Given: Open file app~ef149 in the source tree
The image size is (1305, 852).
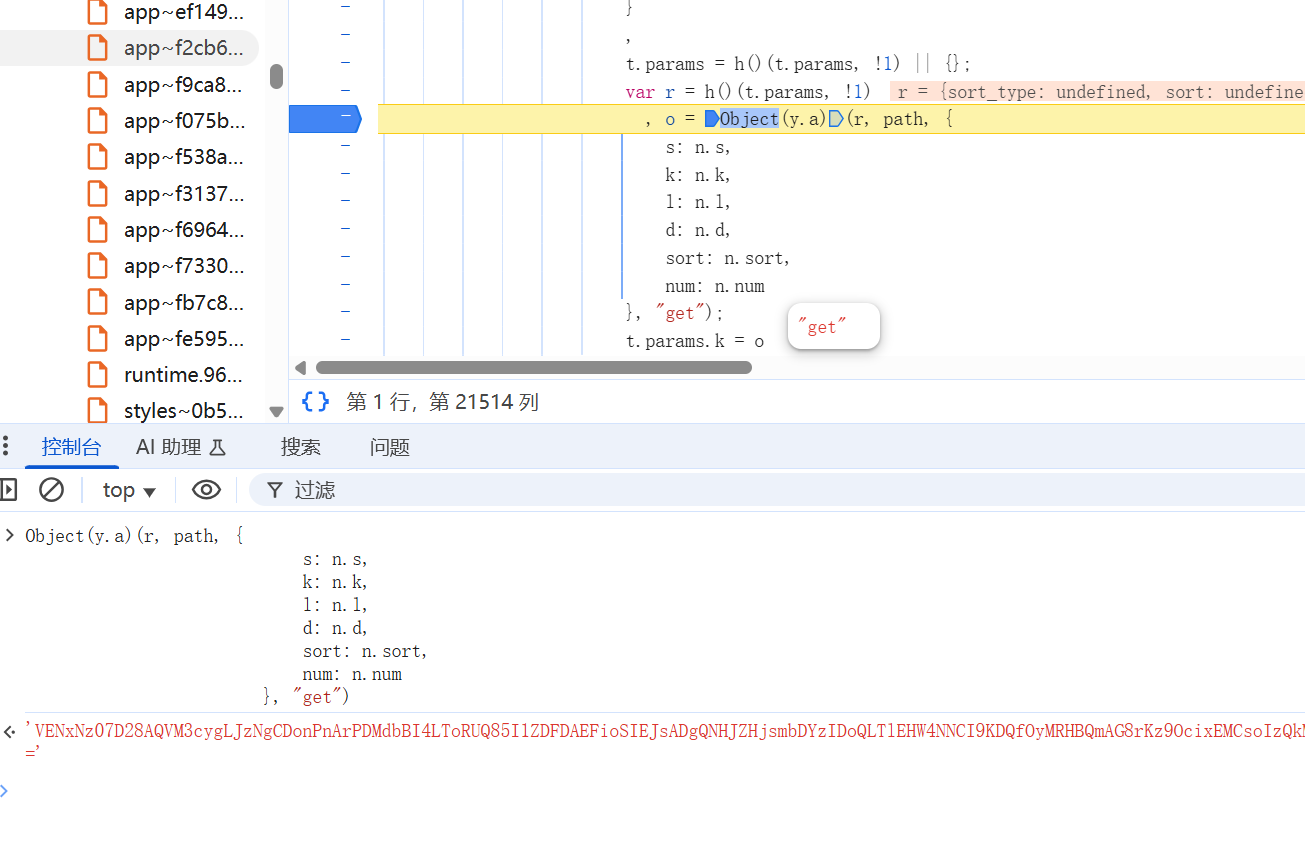Looking at the screenshot, I should (183, 12).
